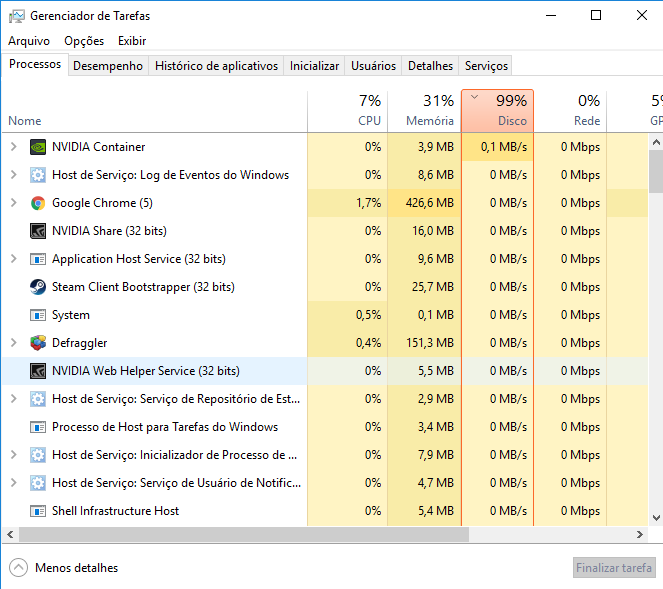The image size is (663, 589).
Task: Click the horizontal scrollbar right arrow
Action: pyautogui.click(x=639, y=534)
